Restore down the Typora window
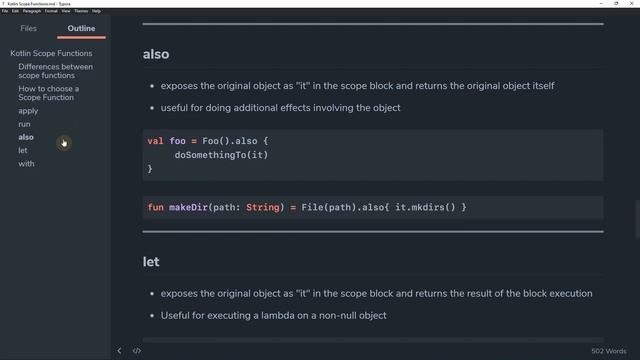640x360 pixels. click(616, 3)
